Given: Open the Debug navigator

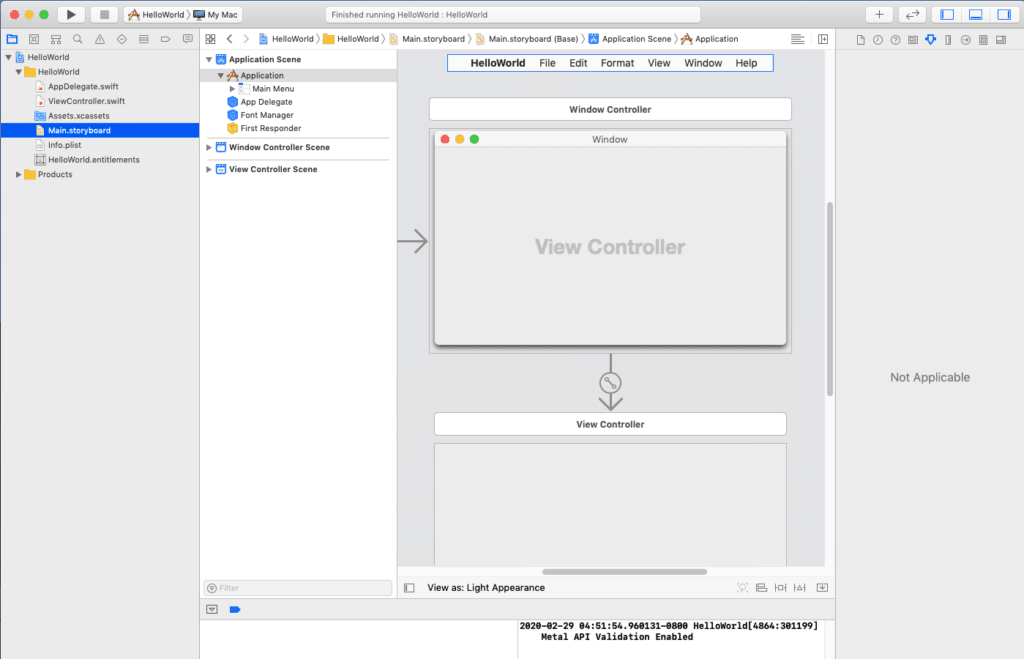Looking at the screenshot, I should pyautogui.click(x=144, y=38).
